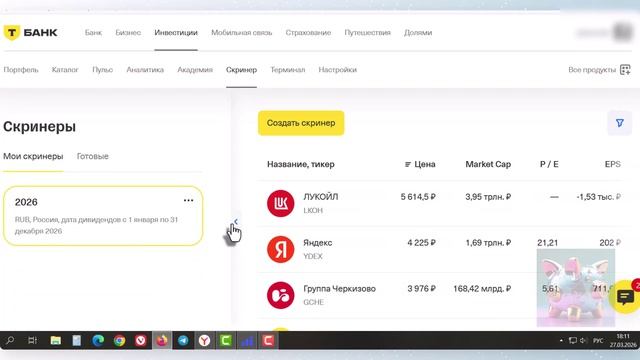The image size is (640, 360).
Task: Sort by the Цена column
Action: (x=420, y=164)
